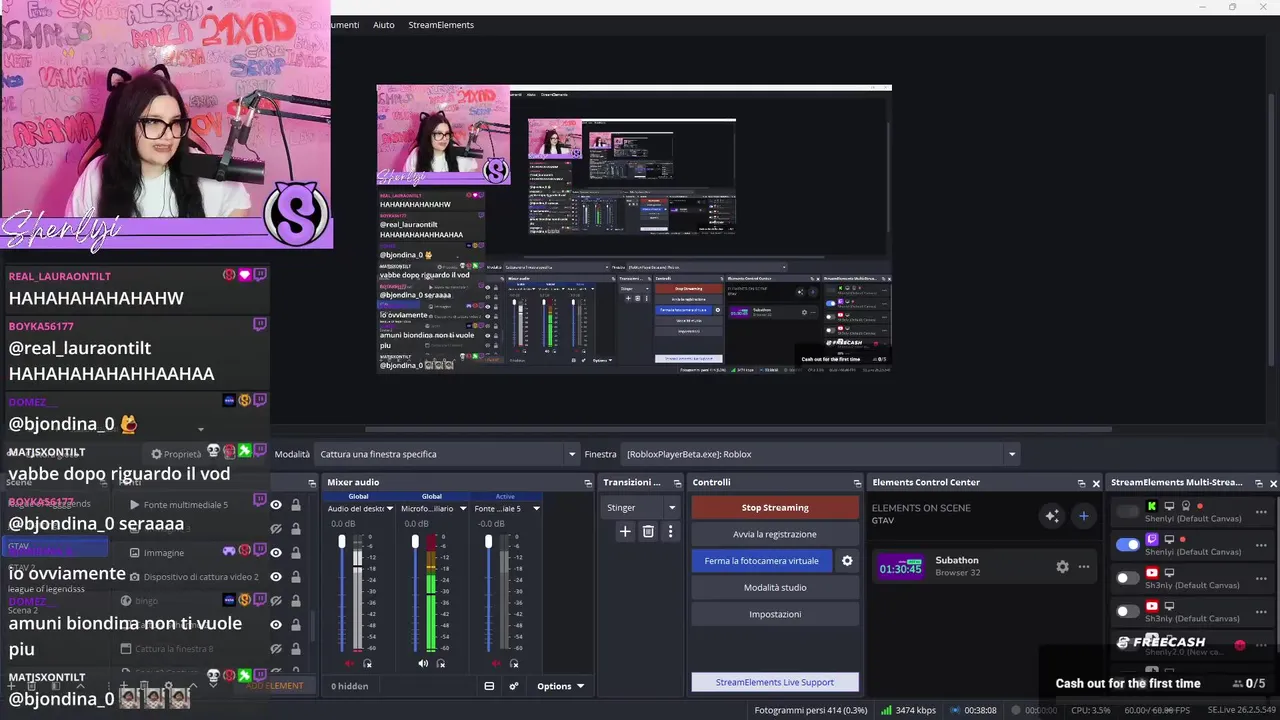The width and height of the screenshot is (1280, 720).
Task: Select the Fonte multimediale 5 source
Action: click(186, 505)
